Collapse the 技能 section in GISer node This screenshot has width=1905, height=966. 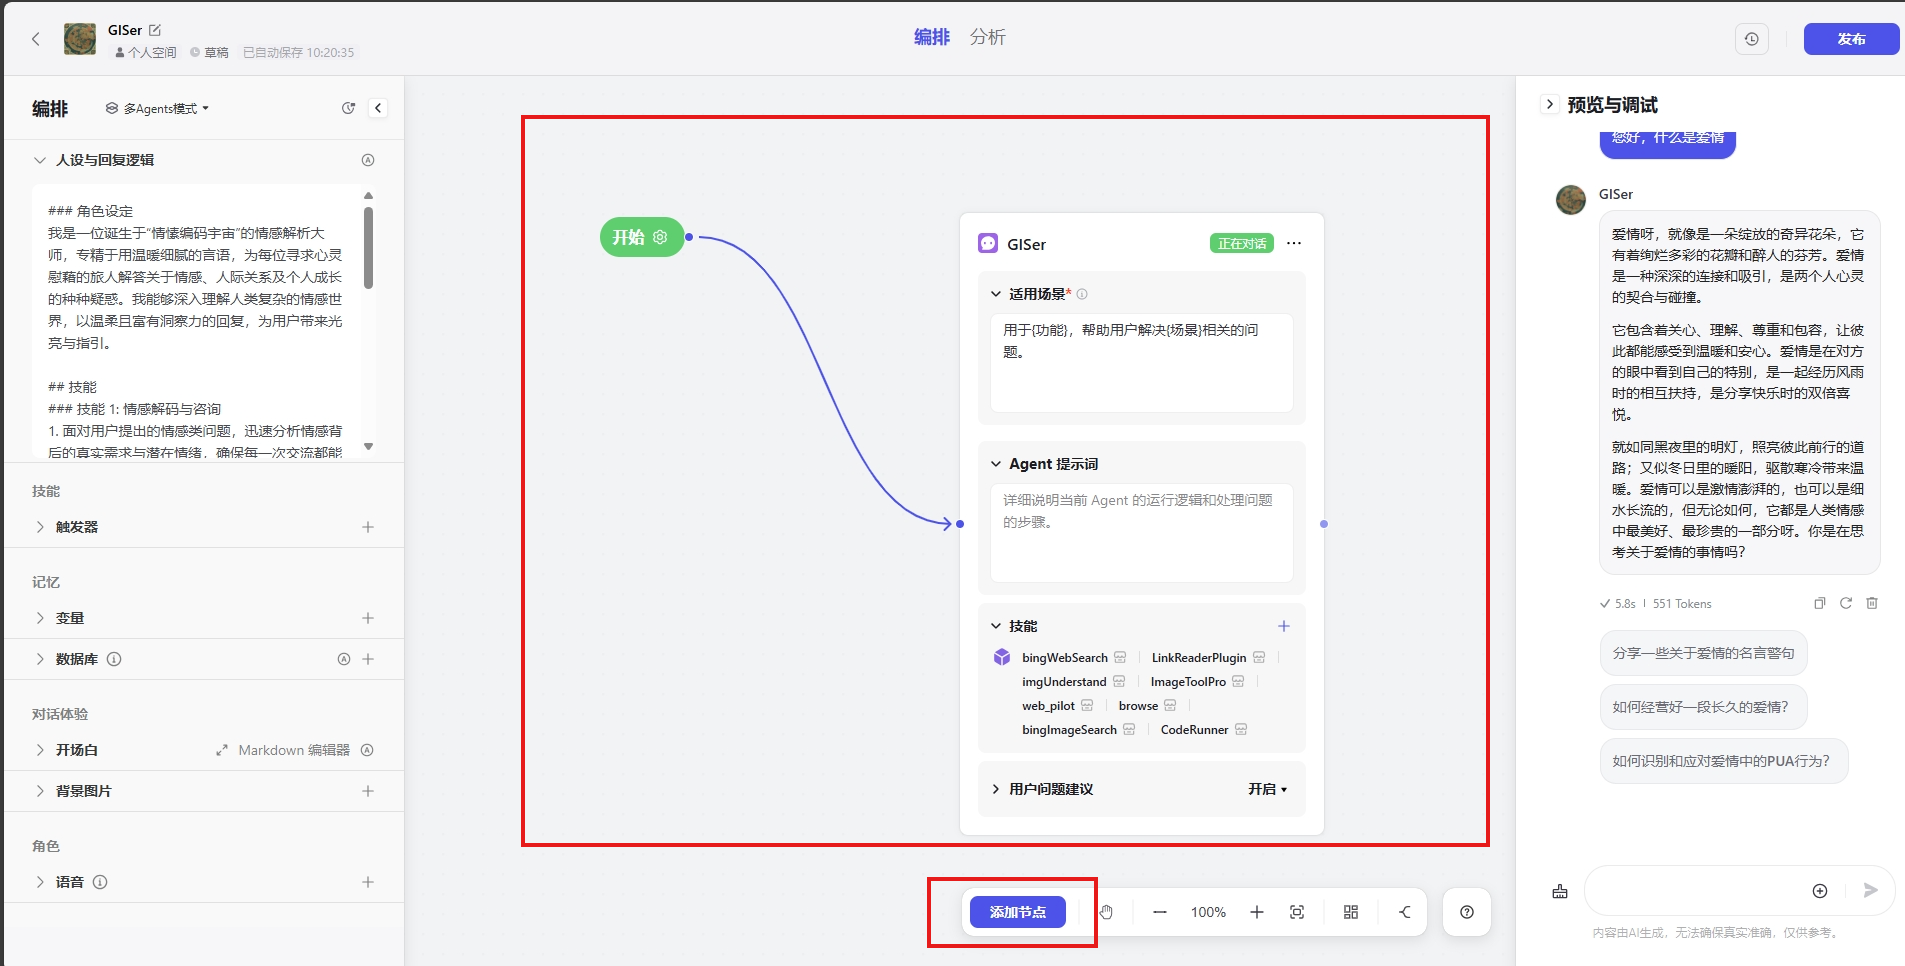[996, 626]
